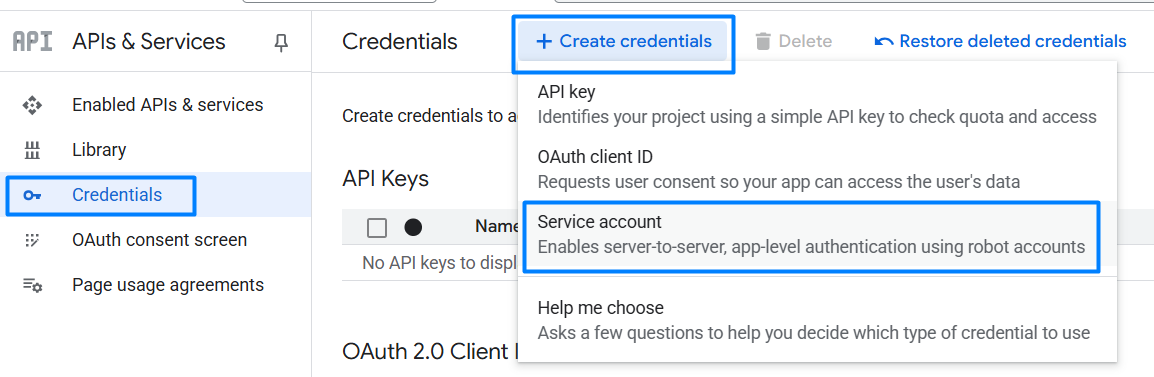1154x377 pixels.
Task: Click the API Keys section heading
Action: pyautogui.click(x=386, y=178)
